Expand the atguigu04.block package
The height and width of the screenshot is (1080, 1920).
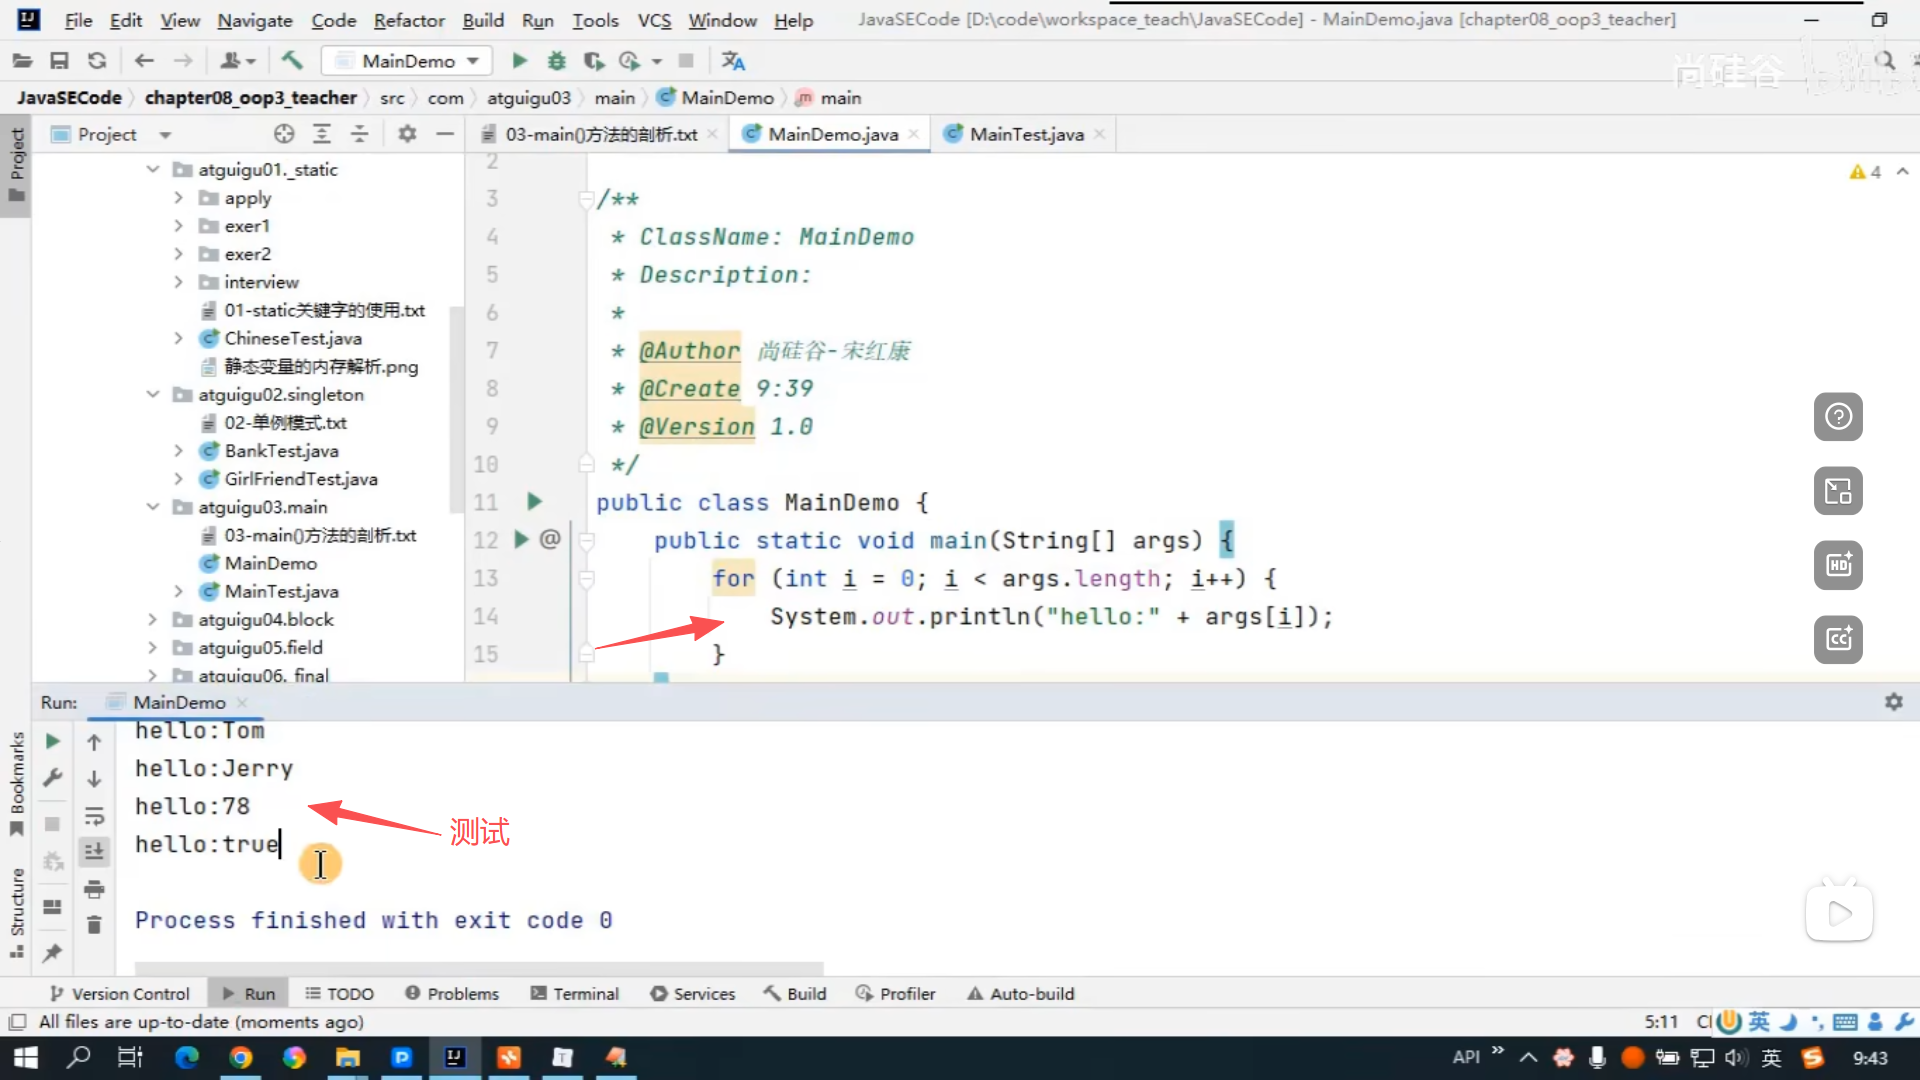pyautogui.click(x=153, y=619)
